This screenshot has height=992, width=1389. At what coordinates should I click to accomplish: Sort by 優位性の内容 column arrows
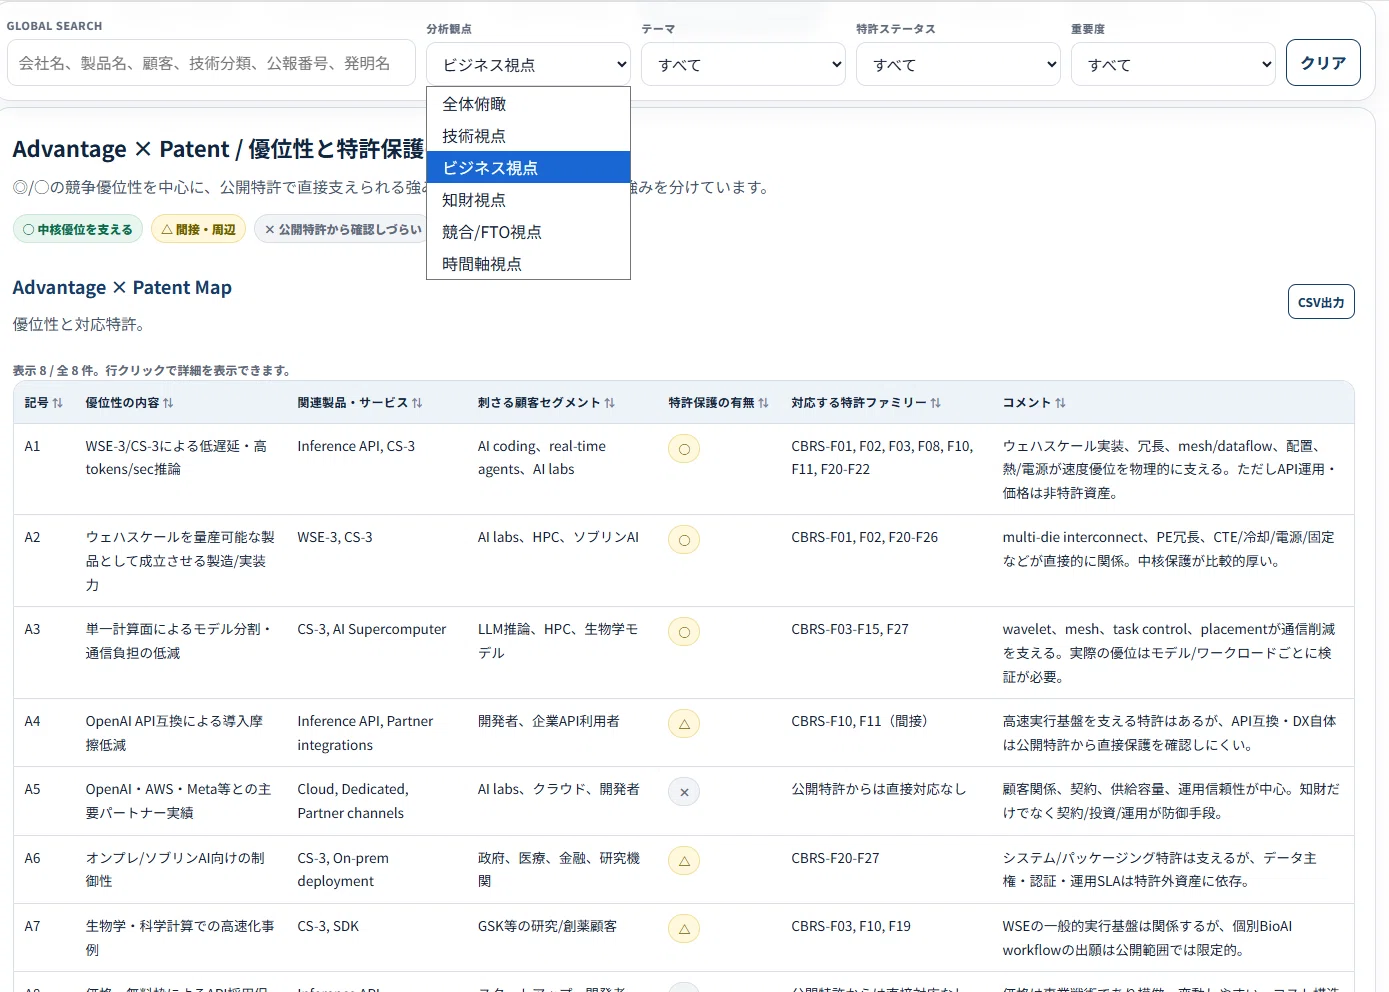pyautogui.click(x=168, y=403)
